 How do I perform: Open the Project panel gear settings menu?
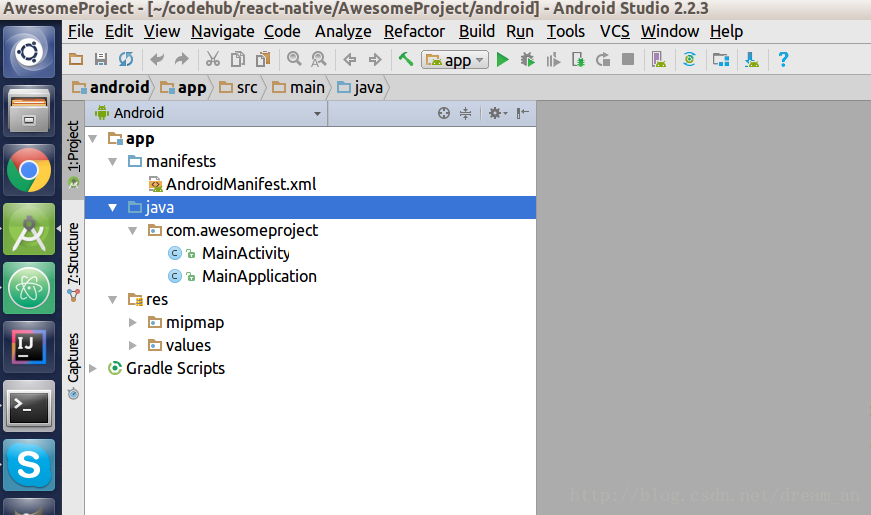click(498, 113)
